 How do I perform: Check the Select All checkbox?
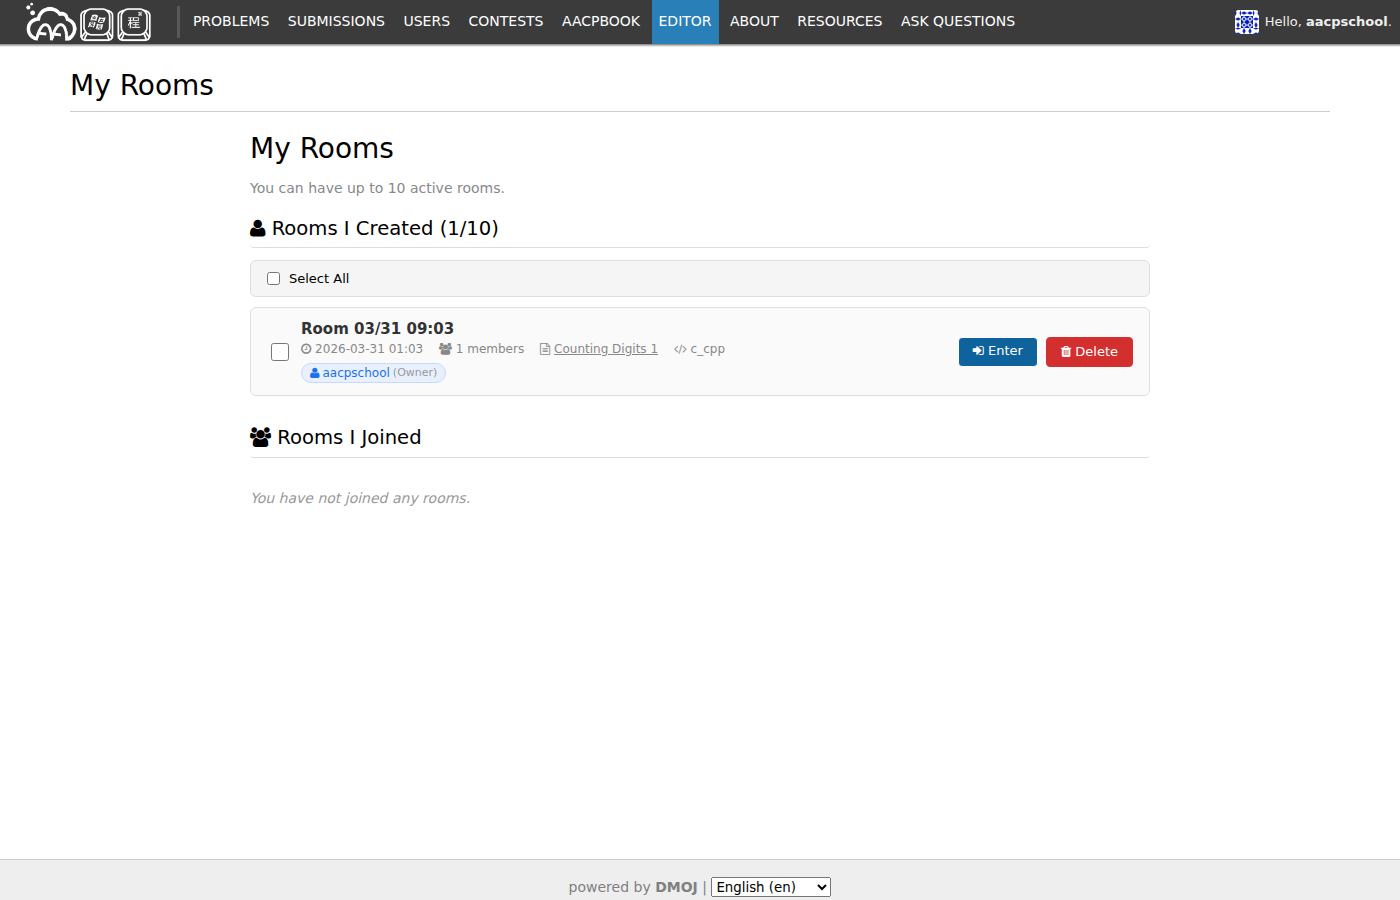[x=273, y=279]
